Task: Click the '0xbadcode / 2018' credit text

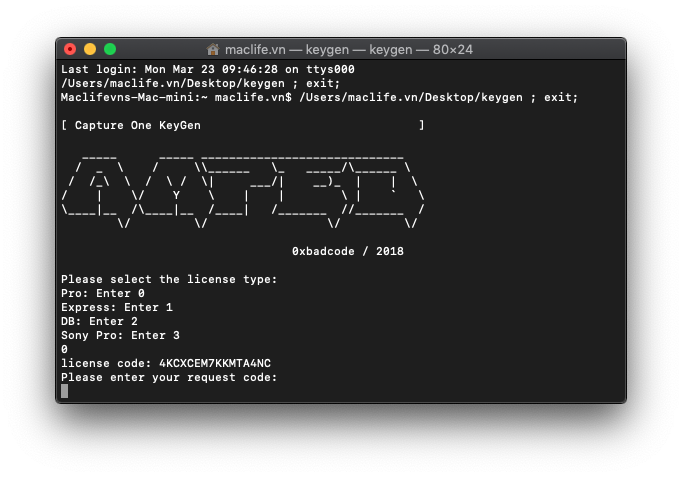Action: pyautogui.click(x=347, y=251)
